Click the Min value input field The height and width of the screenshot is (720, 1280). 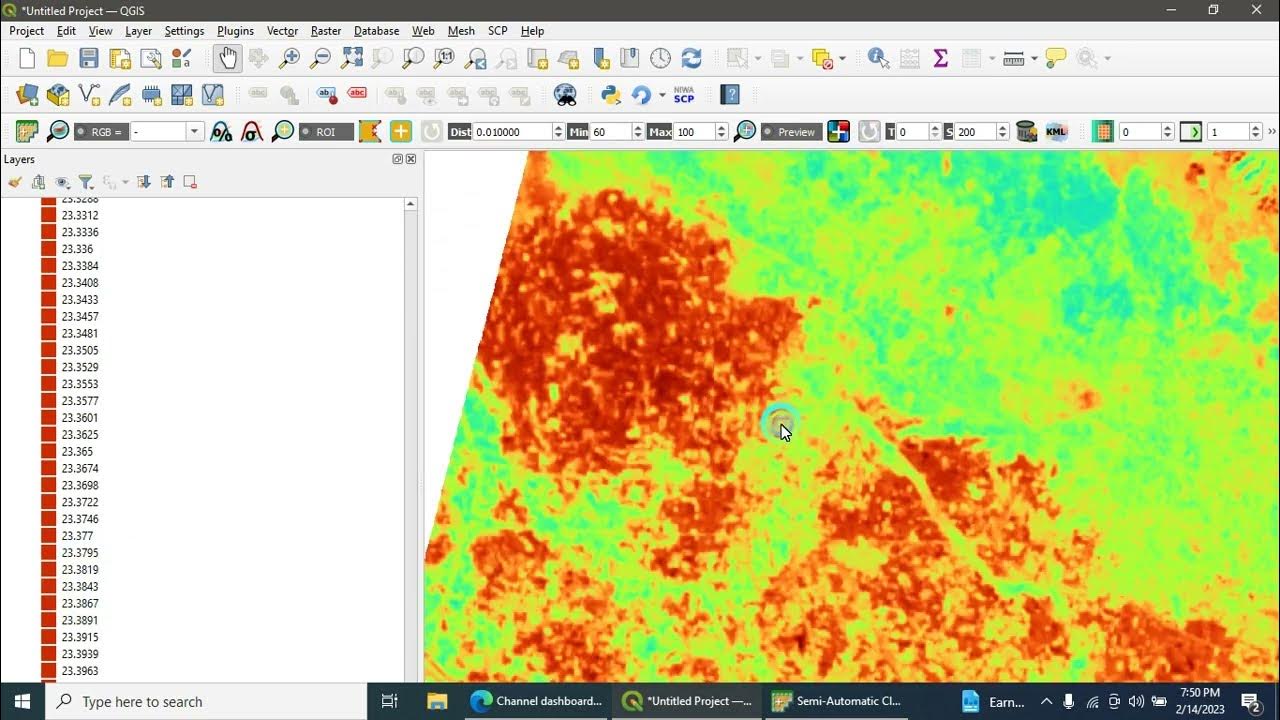pos(610,132)
